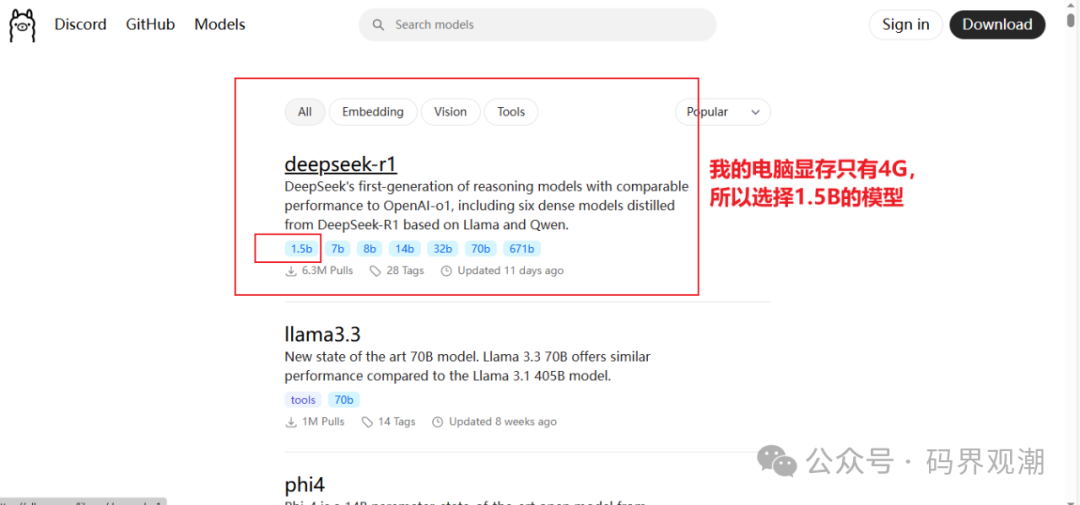
Task: Choose the 671b tag of deepseek-r1
Action: (x=522, y=249)
